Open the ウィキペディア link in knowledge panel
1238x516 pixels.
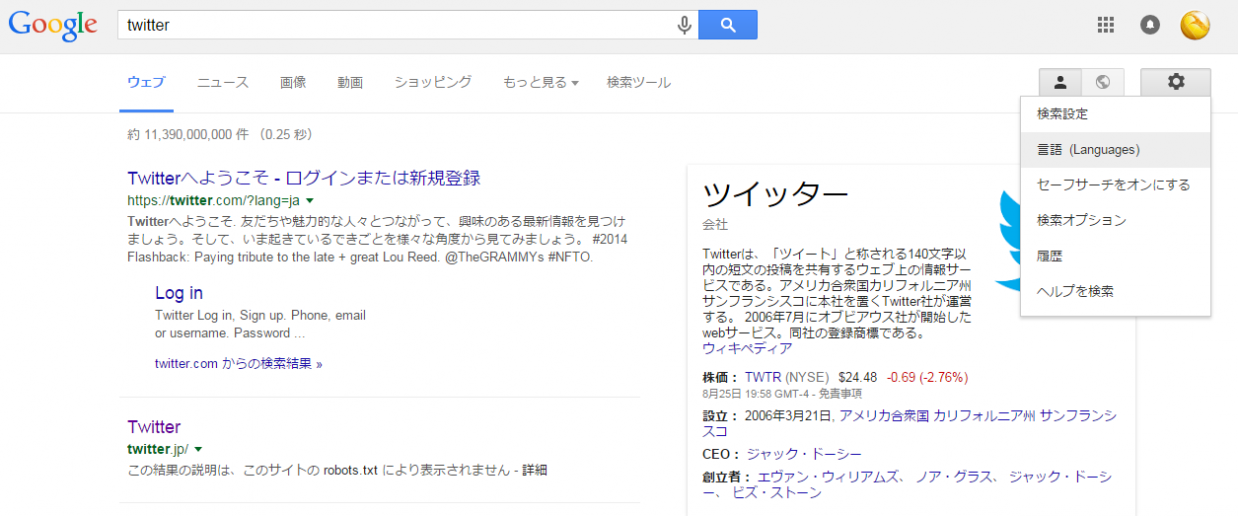[x=747, y=348]
